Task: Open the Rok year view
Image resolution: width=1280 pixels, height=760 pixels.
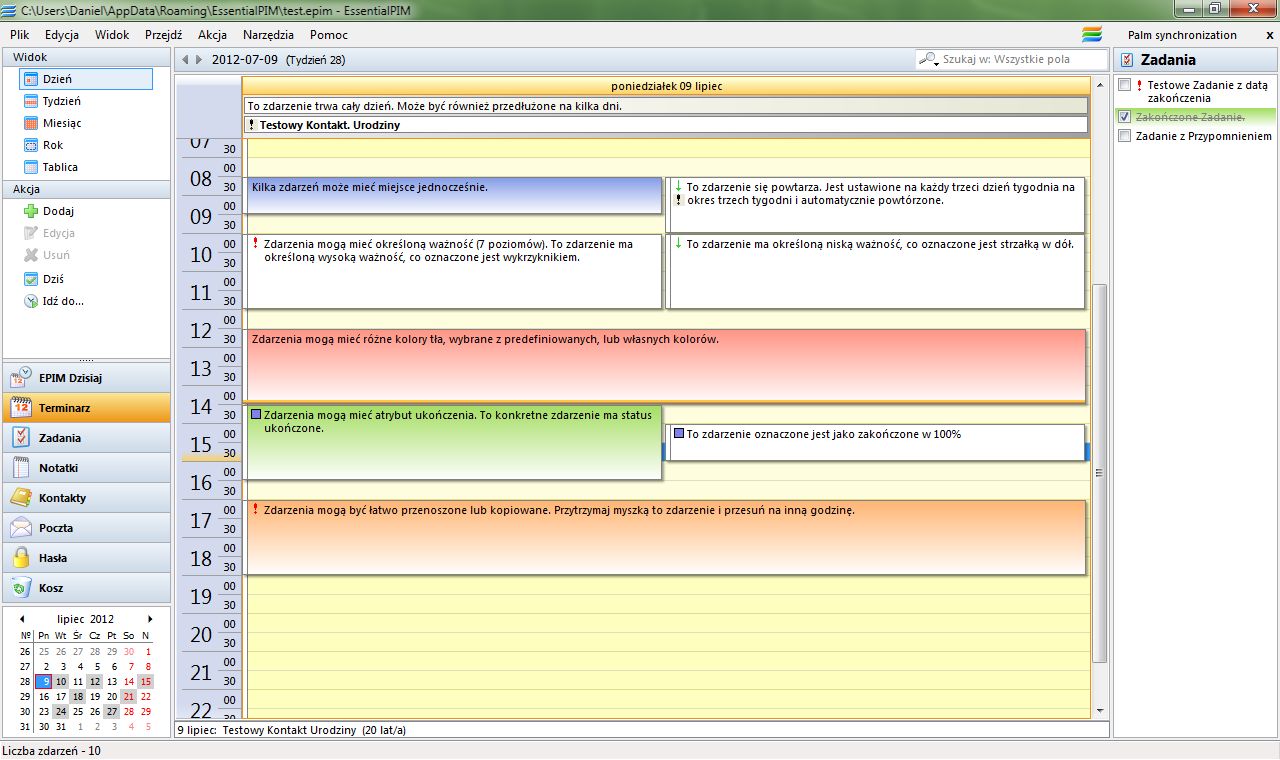Action: coord(44,145)
